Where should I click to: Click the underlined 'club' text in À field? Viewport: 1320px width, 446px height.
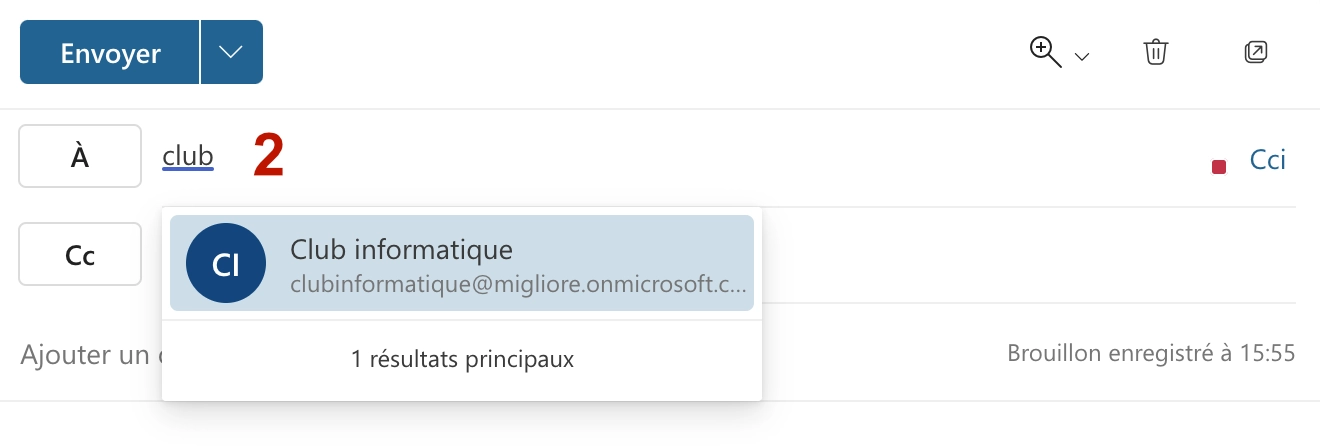click(x=188, y=157)
